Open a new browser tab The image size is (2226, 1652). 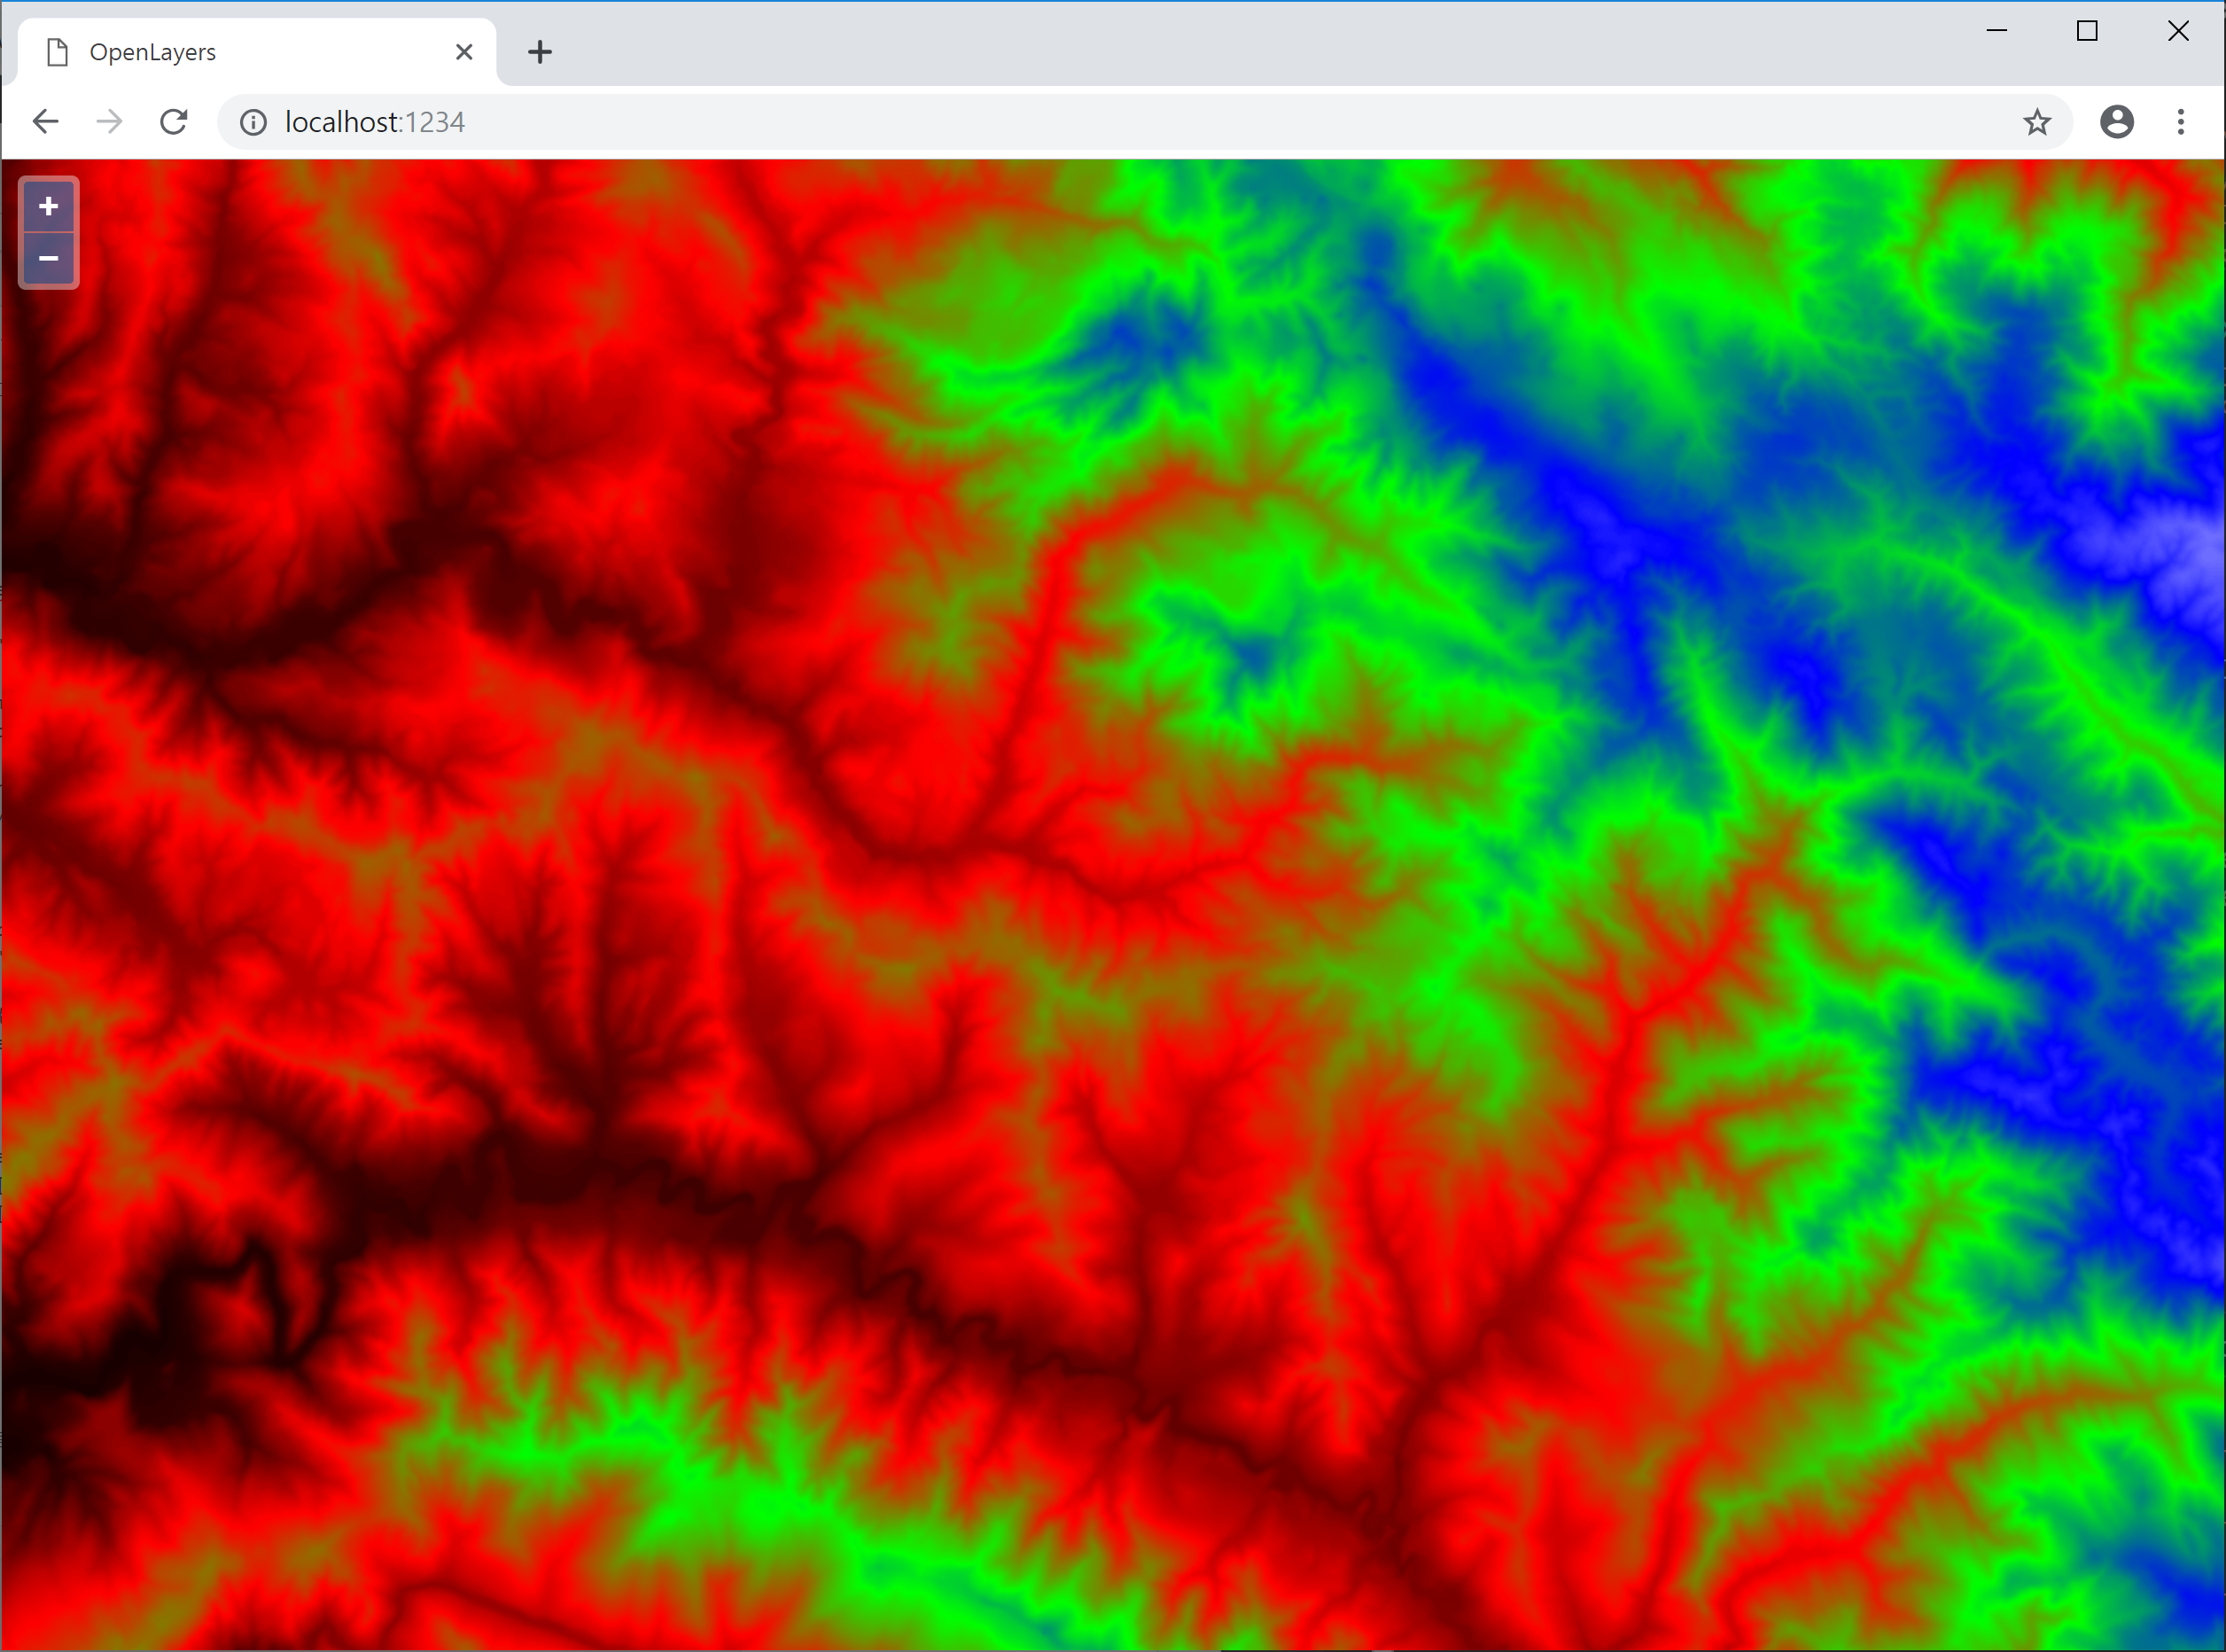tap(540, 52)
